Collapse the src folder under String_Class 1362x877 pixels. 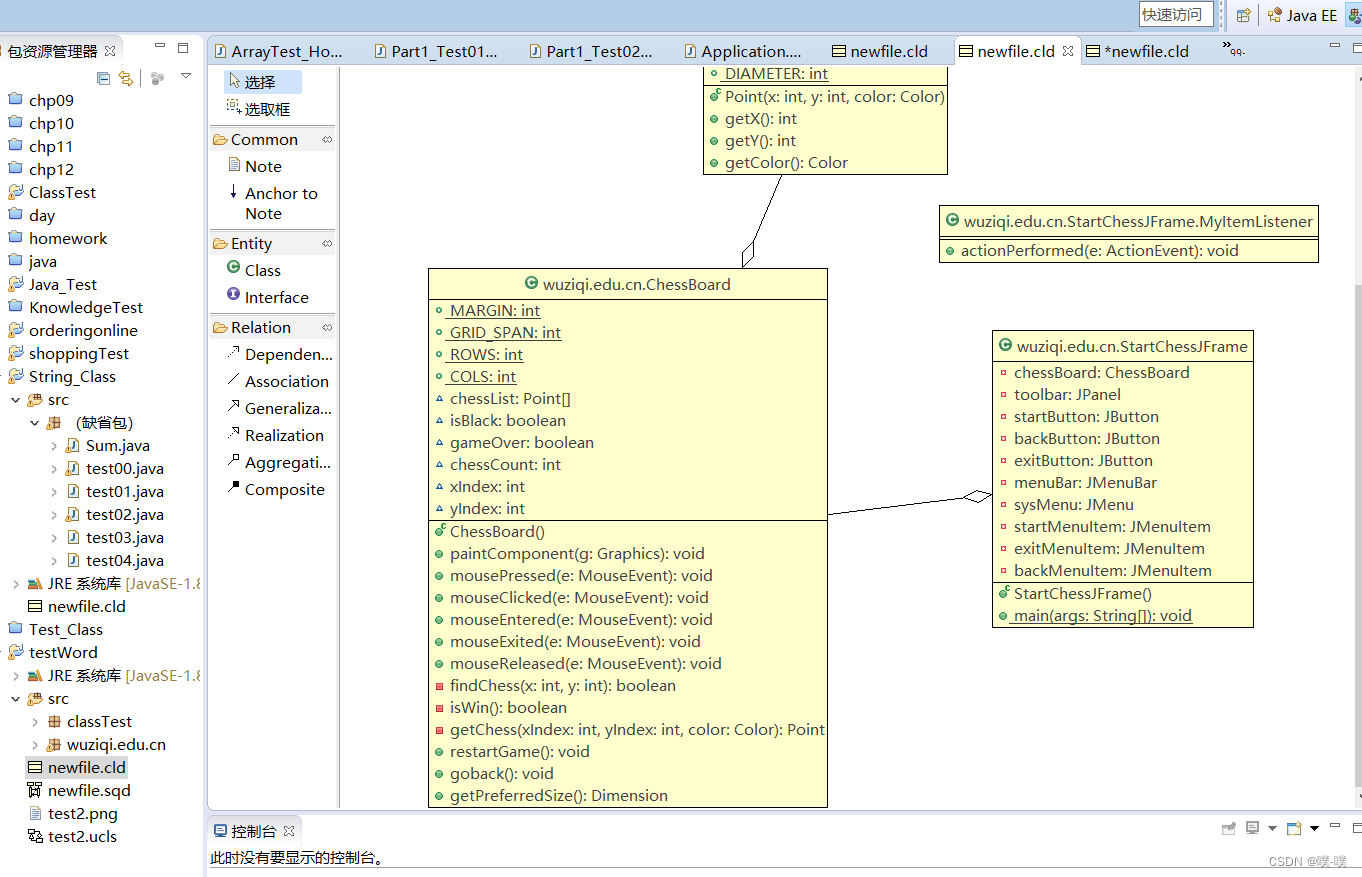pyautogui.click(x=15, y=400)
